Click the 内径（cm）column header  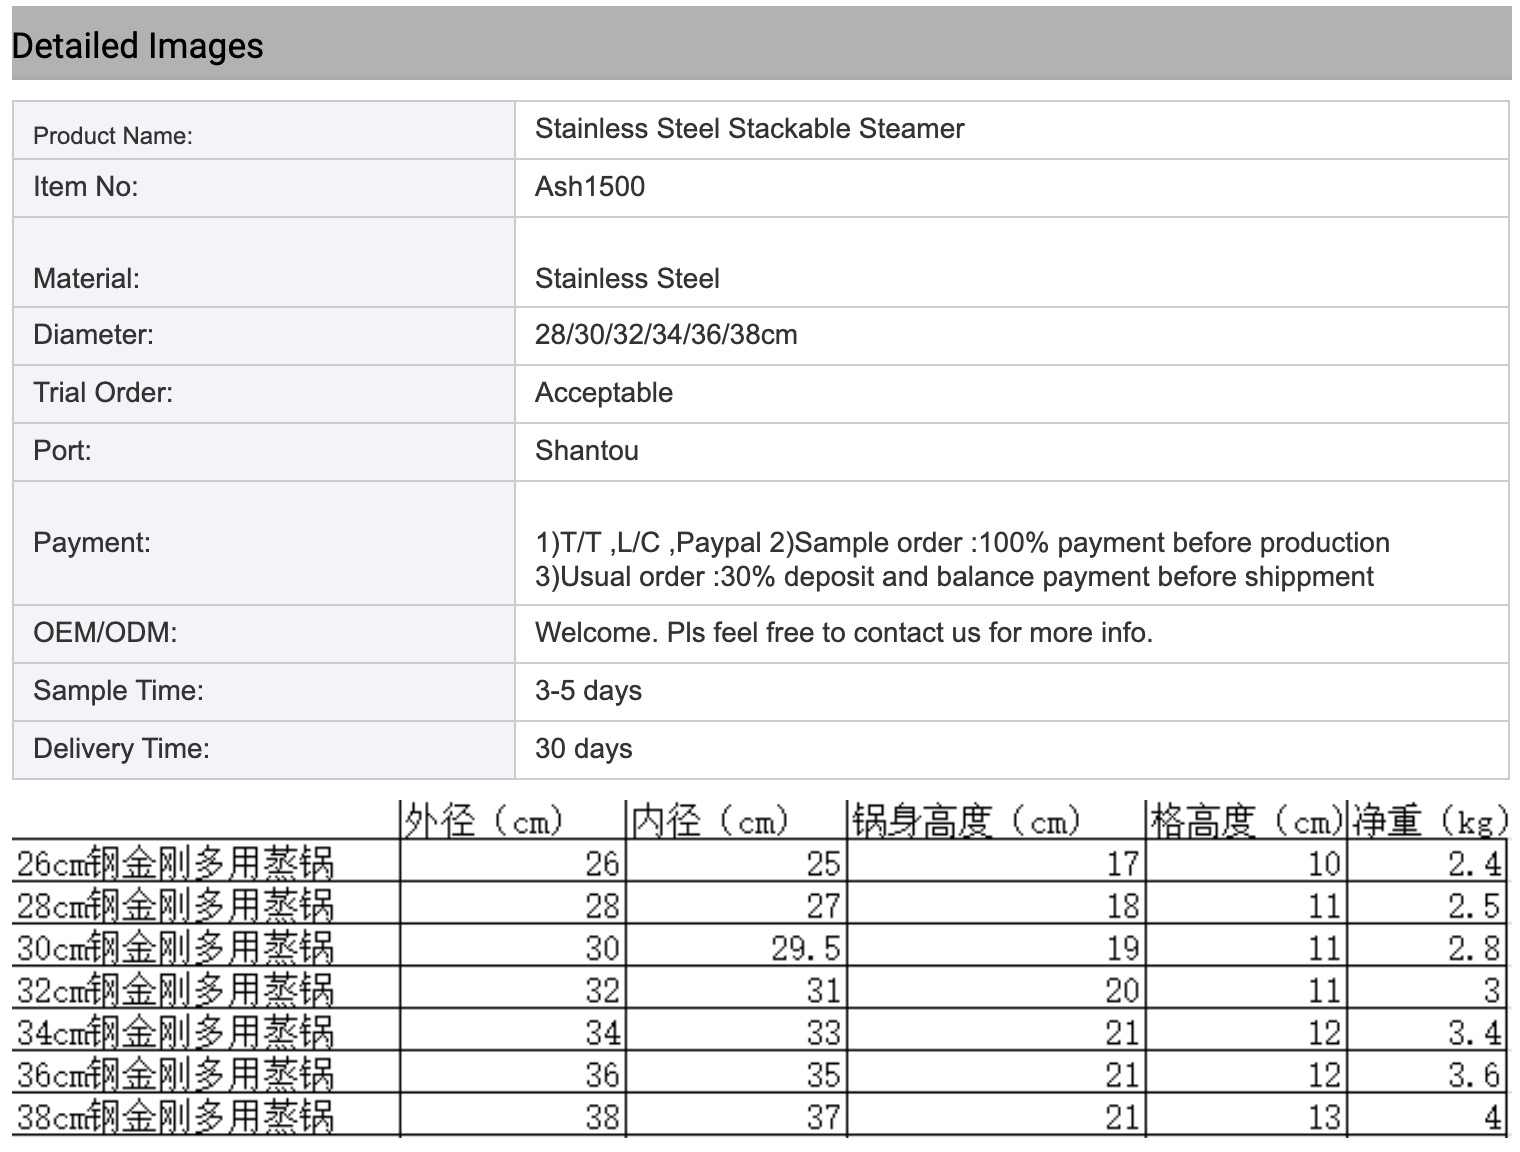coord(712,821)
